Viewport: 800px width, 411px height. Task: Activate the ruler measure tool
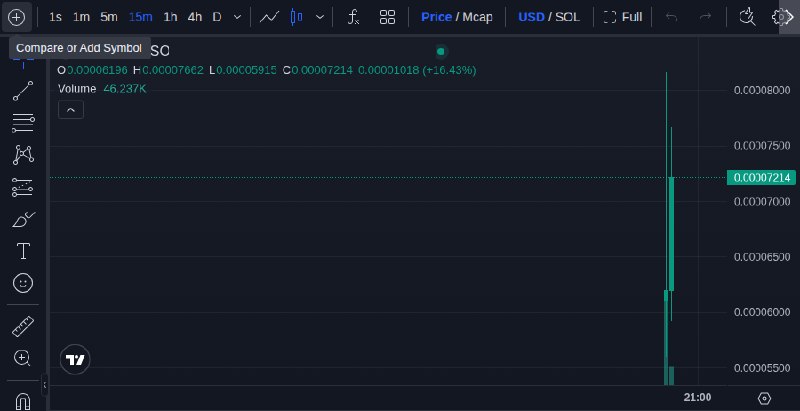pos(23,326)
